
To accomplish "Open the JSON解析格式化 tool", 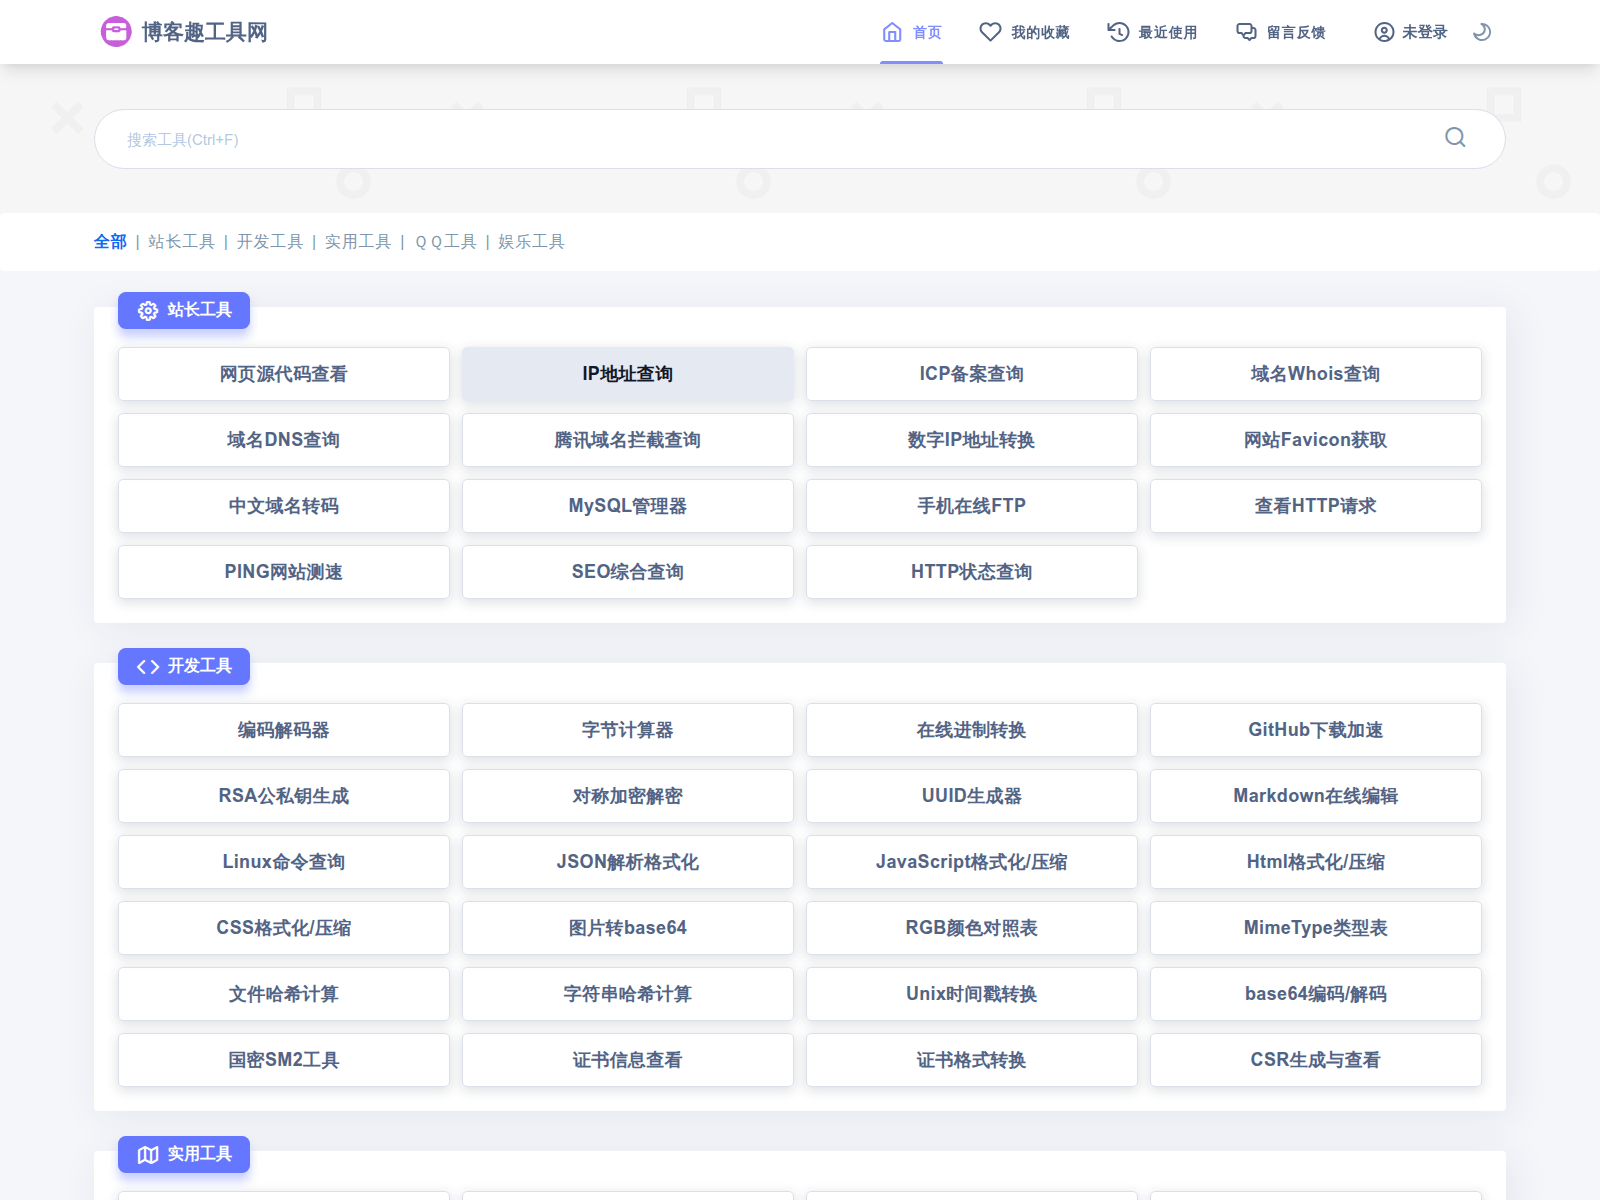I will point(628,862).
